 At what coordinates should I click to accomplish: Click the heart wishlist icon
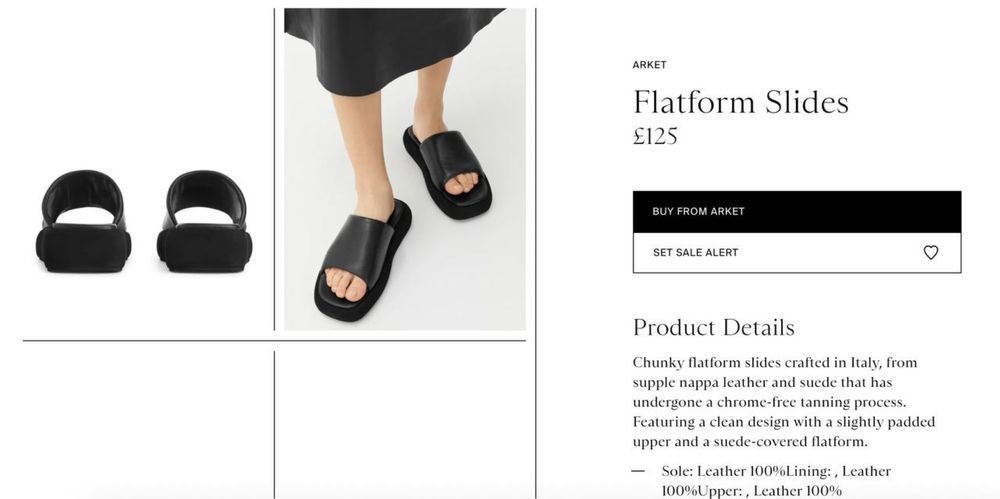[930, 253]
